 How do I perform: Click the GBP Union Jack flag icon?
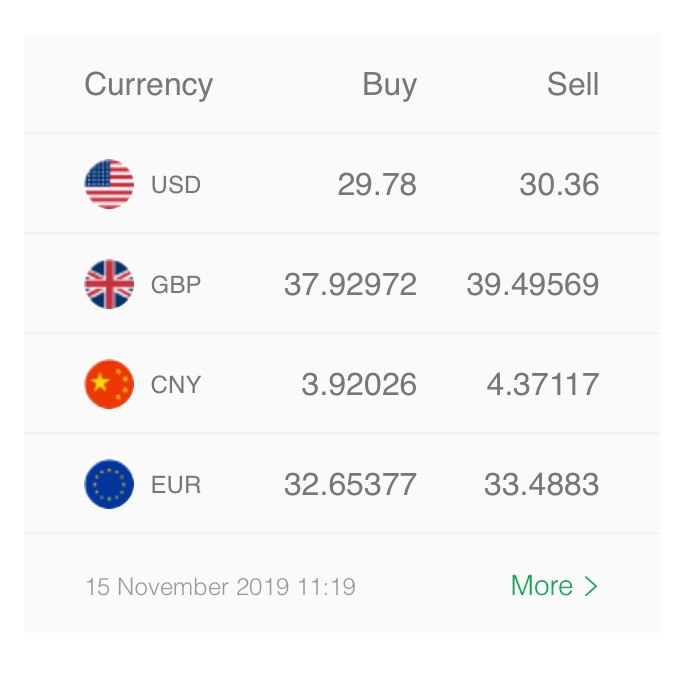tap(109, 284)
